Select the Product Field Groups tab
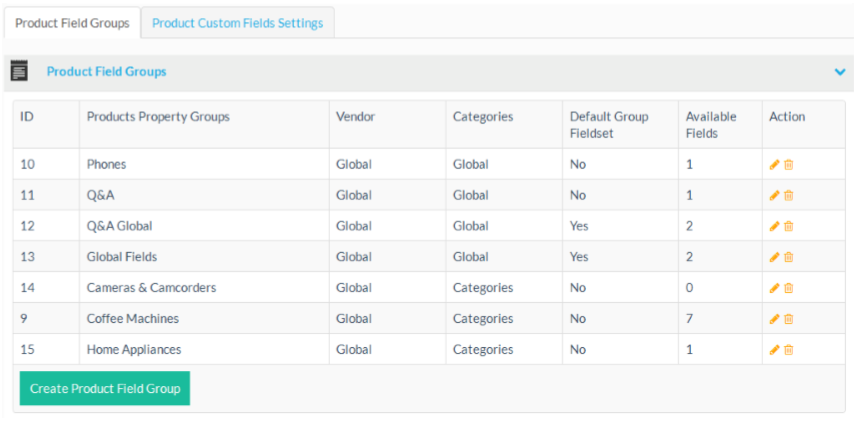The width and height of the screenshot is (854, 427). coord(72,23)
